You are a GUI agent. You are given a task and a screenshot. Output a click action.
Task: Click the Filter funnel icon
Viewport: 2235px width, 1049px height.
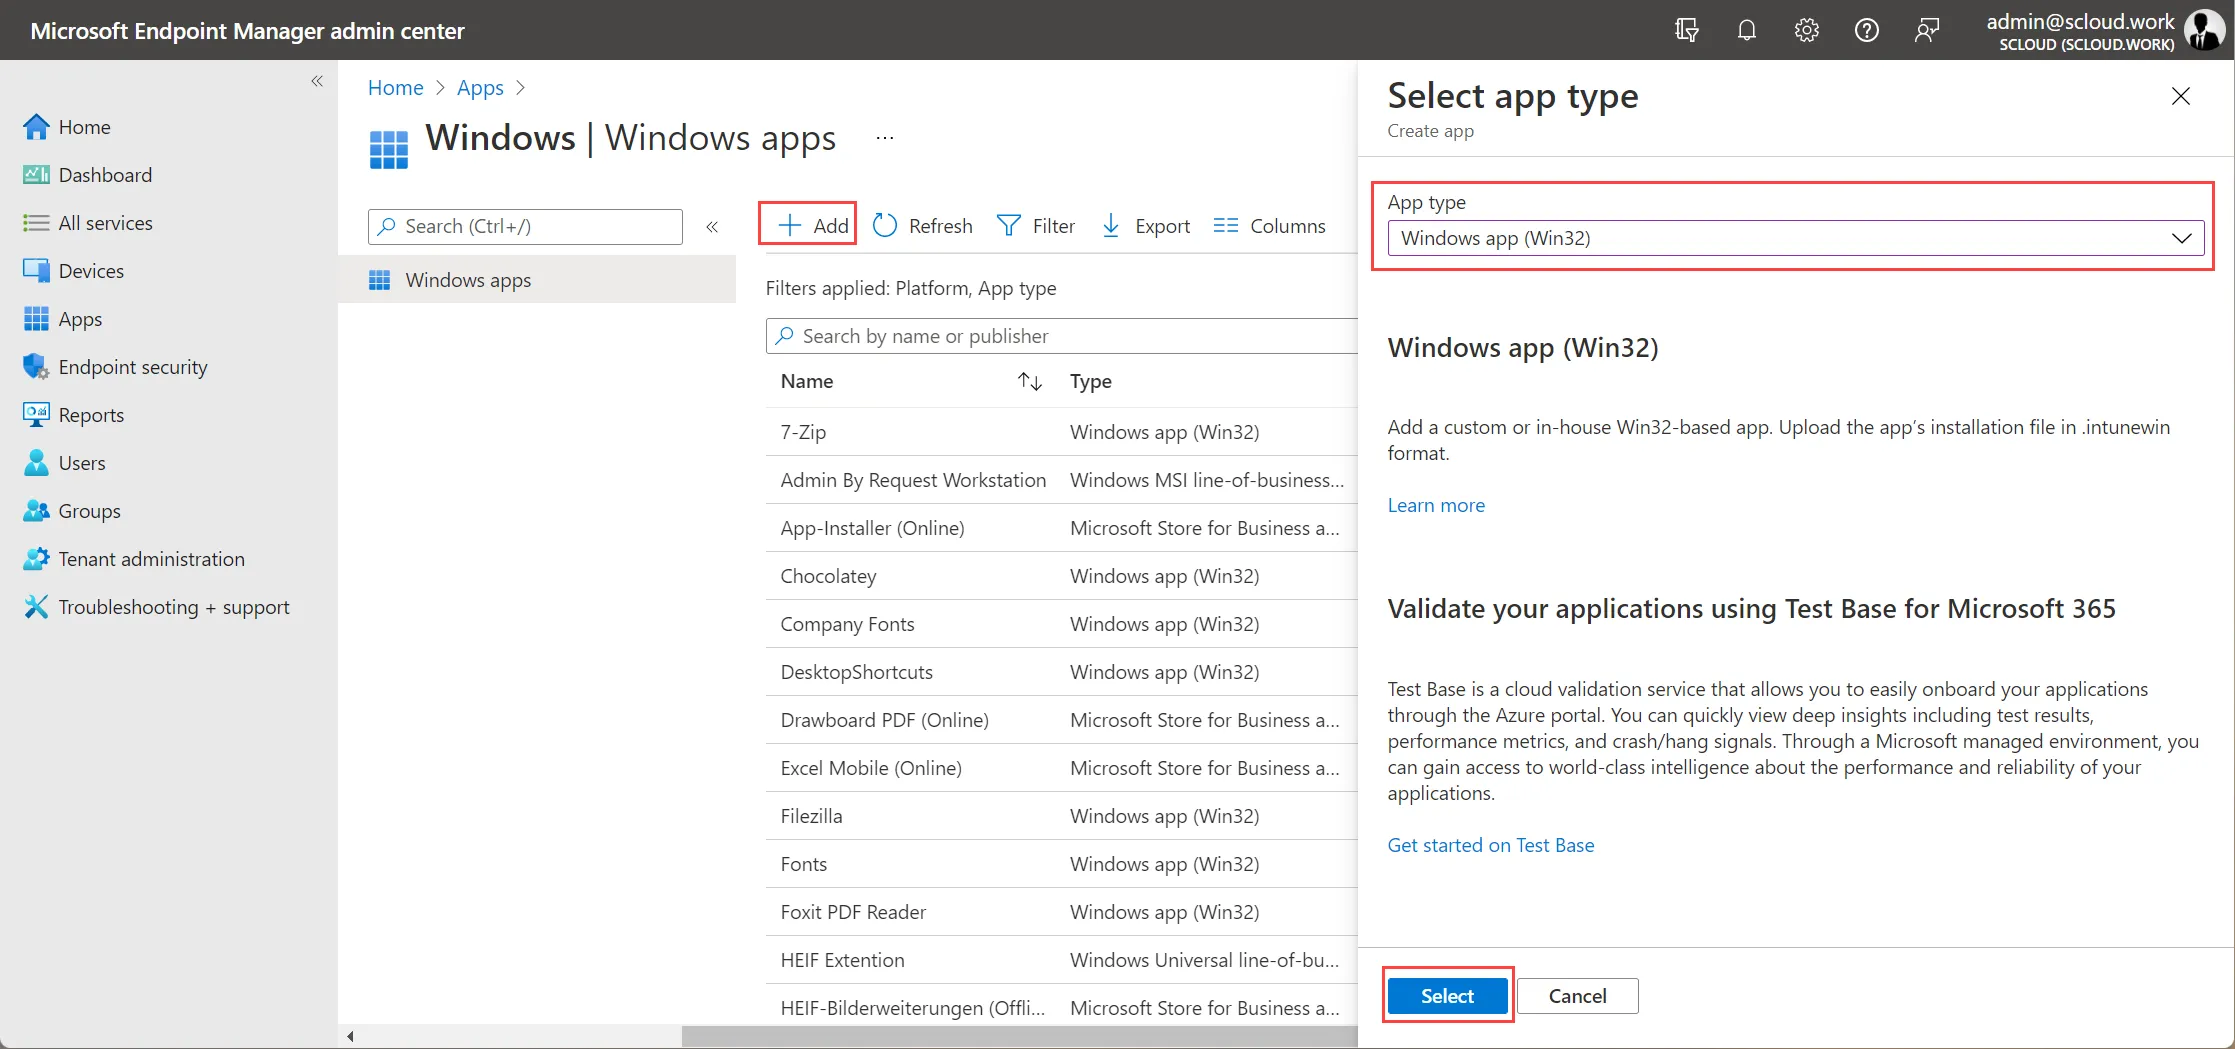click(1009, 226)
